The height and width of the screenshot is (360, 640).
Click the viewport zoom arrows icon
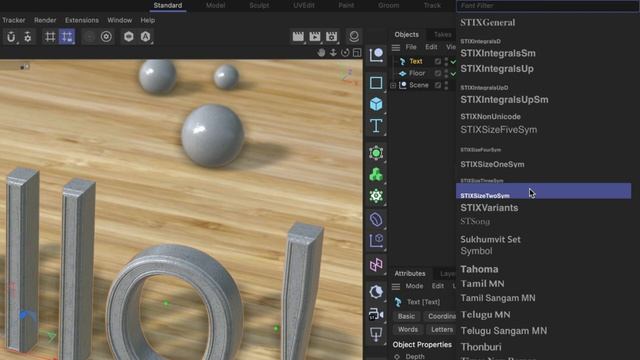(x=333, y=53)
